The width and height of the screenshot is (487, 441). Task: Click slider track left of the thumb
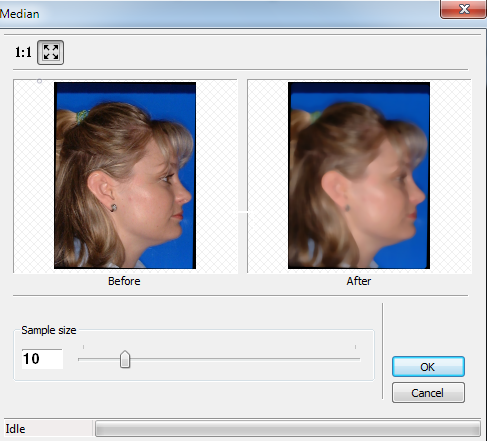(99, 359)
